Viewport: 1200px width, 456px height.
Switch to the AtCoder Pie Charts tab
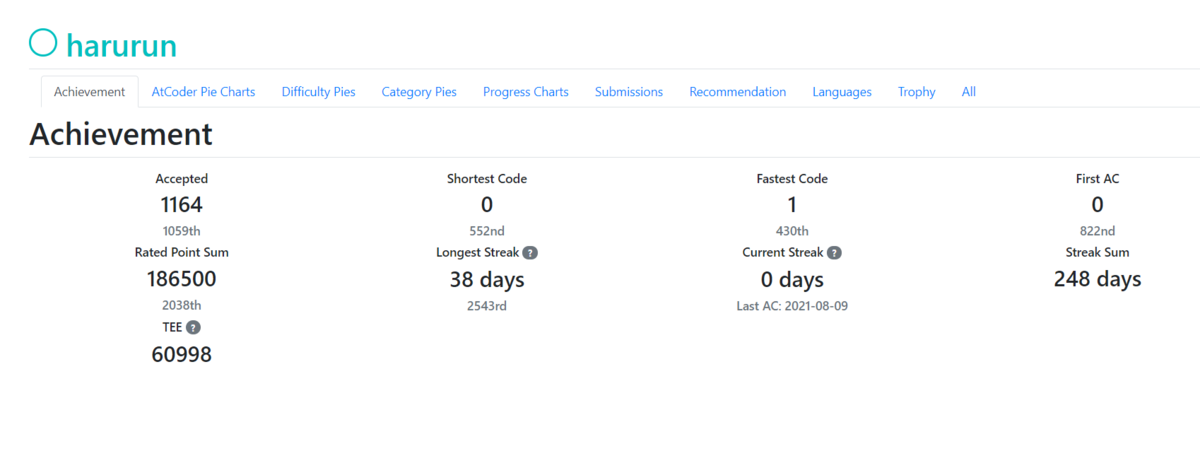click(x=203, y=91)
